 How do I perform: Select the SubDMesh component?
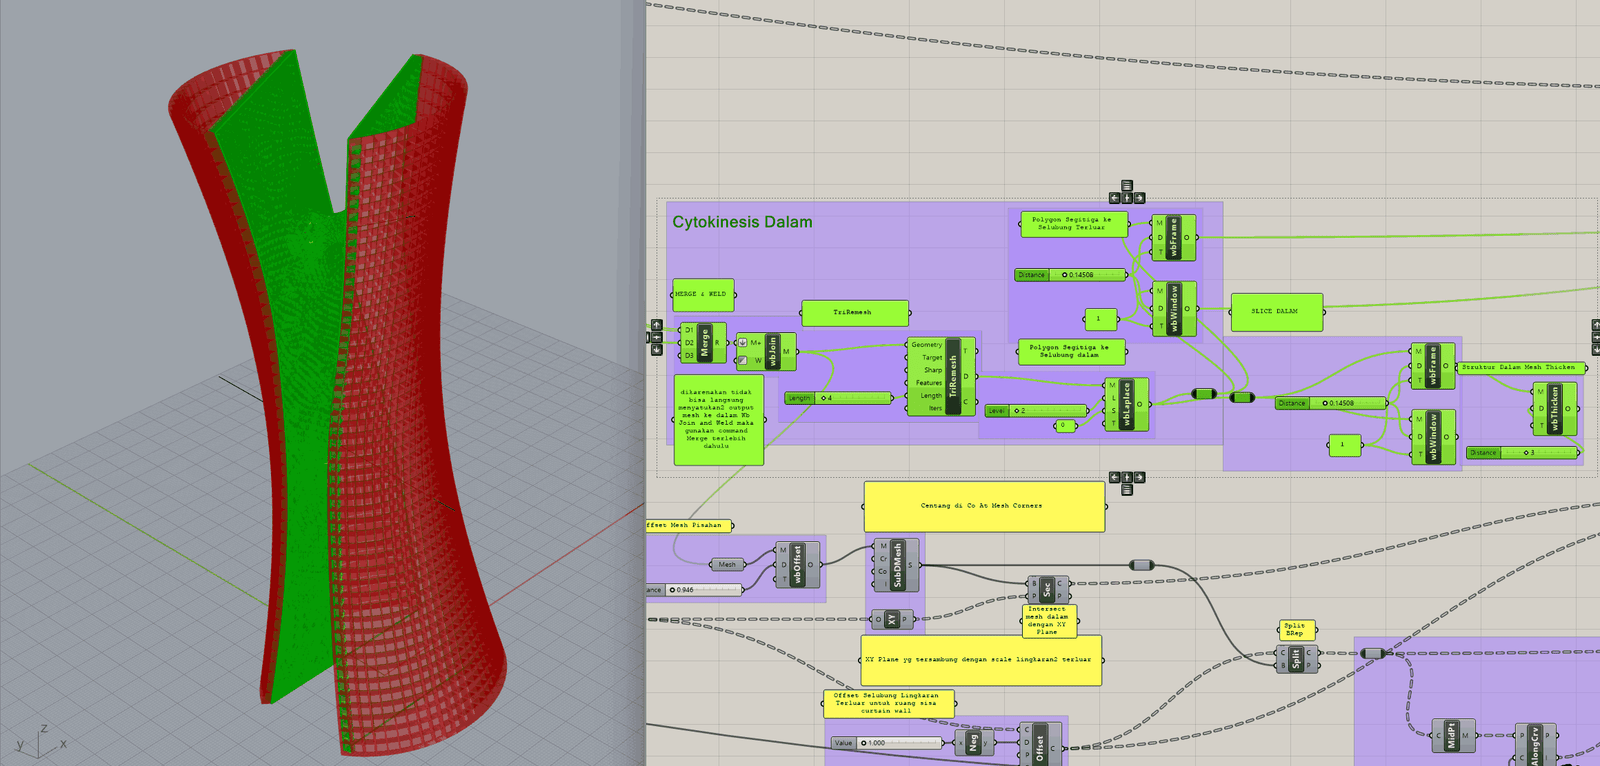897,565
